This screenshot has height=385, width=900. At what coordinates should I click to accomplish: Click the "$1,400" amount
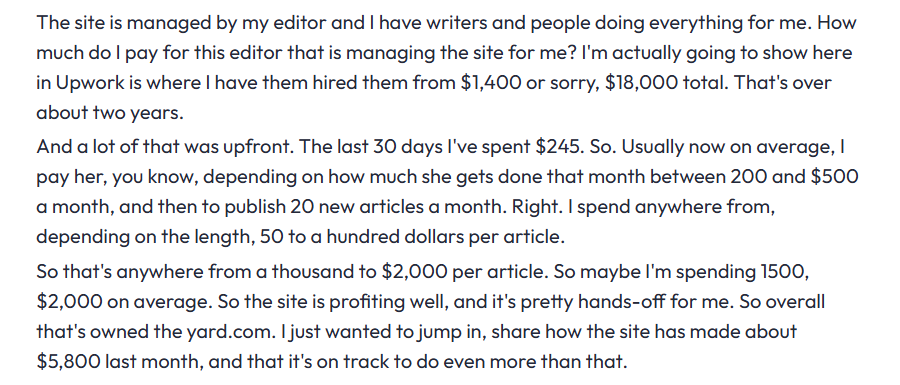coord(491,83)
